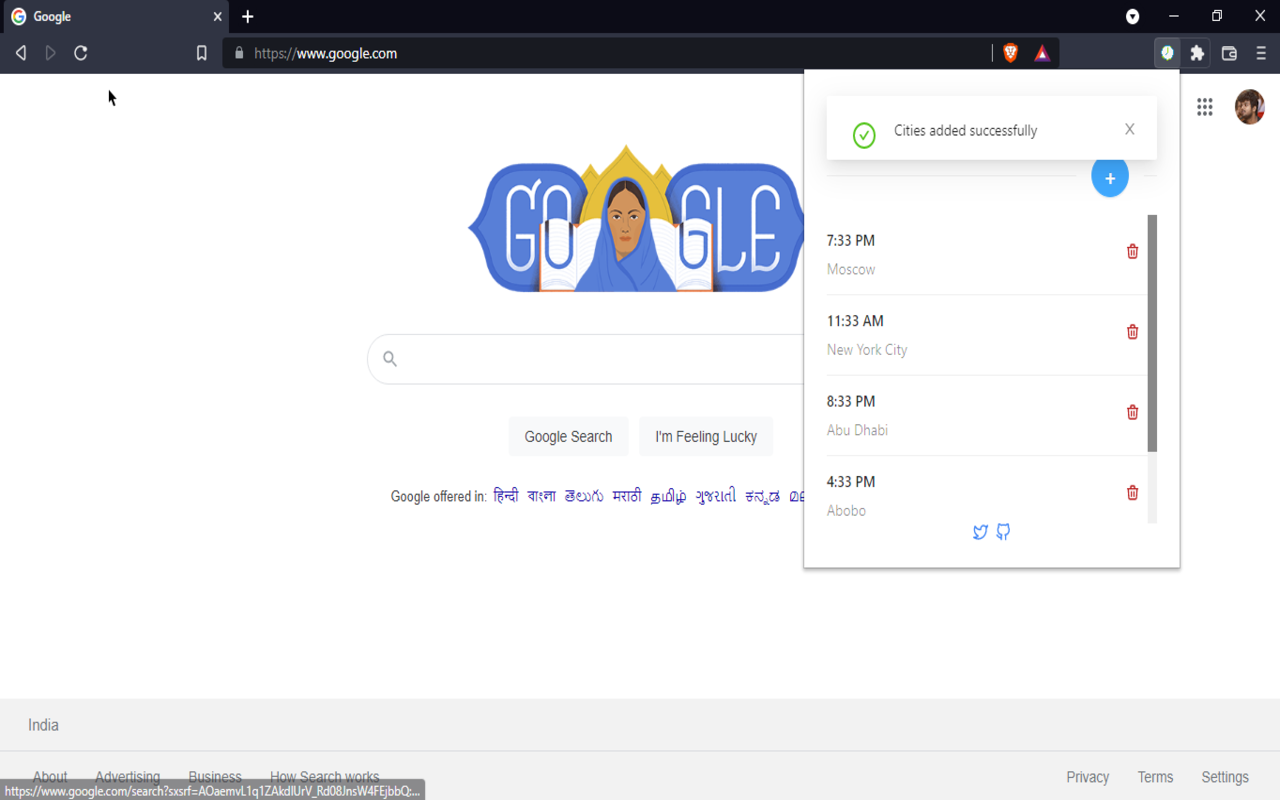This screenshot has width=1280, height=800.
Task: Open the GitHub link in extension popup
Action: click(x=1003, y=532)
